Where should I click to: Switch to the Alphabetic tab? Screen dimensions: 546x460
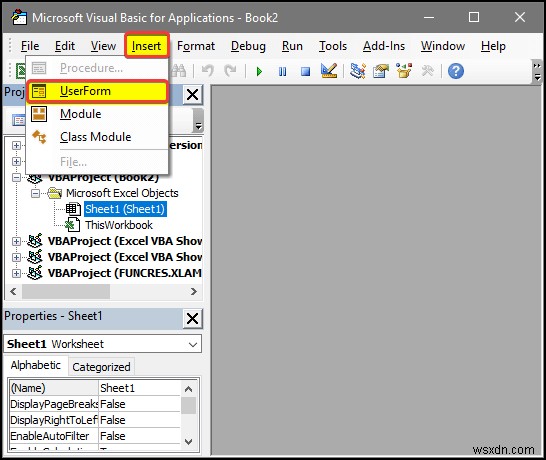click(36, 365)
